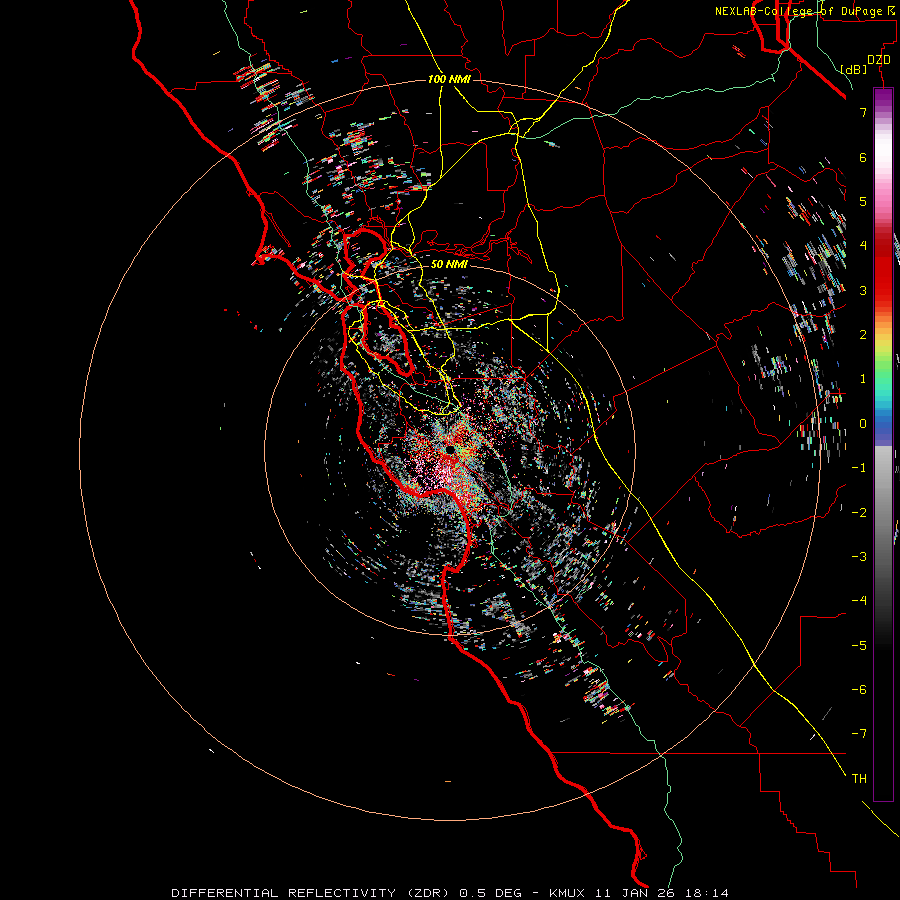900x900 pixels.
Task: Select the -7 dB scale value
Action: pyautogui.click(x=859, y=734)
